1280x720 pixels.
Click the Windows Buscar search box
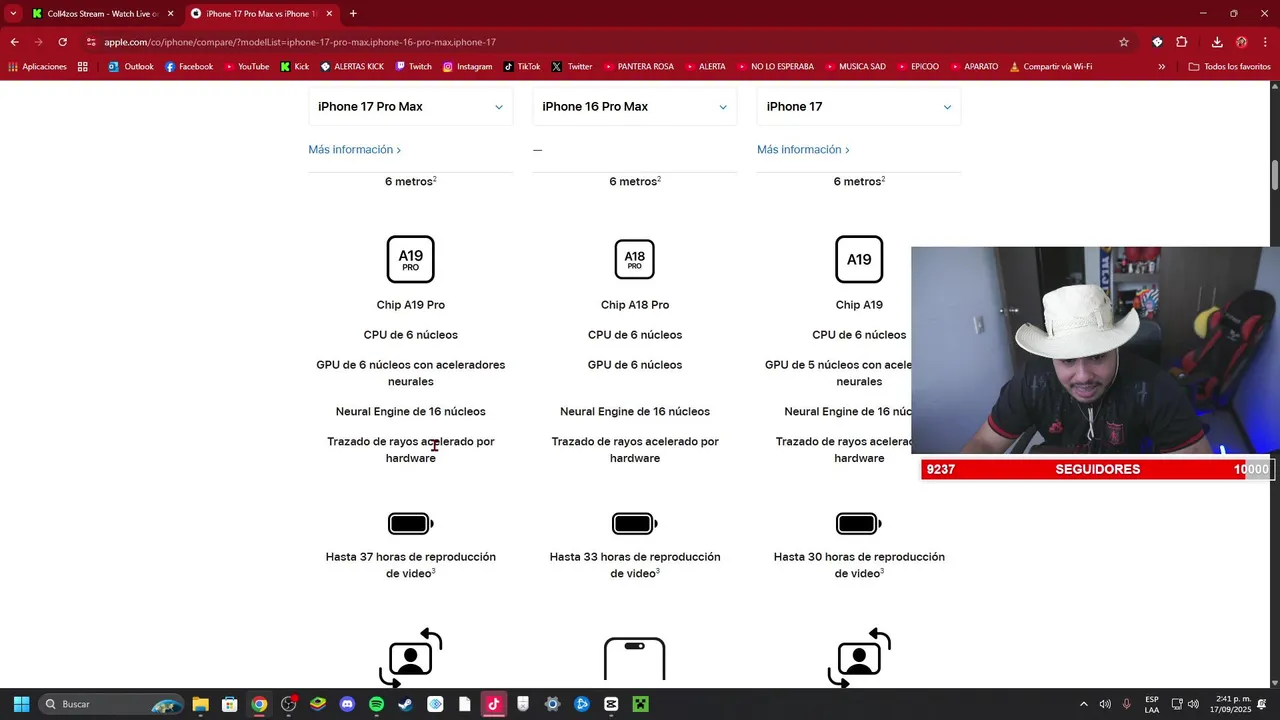(111, 704)
